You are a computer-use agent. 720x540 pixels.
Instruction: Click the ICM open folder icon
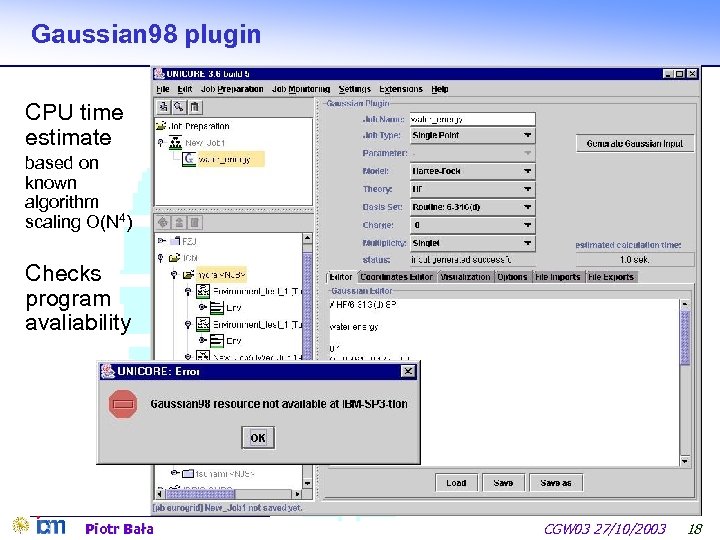pos(174,258)
